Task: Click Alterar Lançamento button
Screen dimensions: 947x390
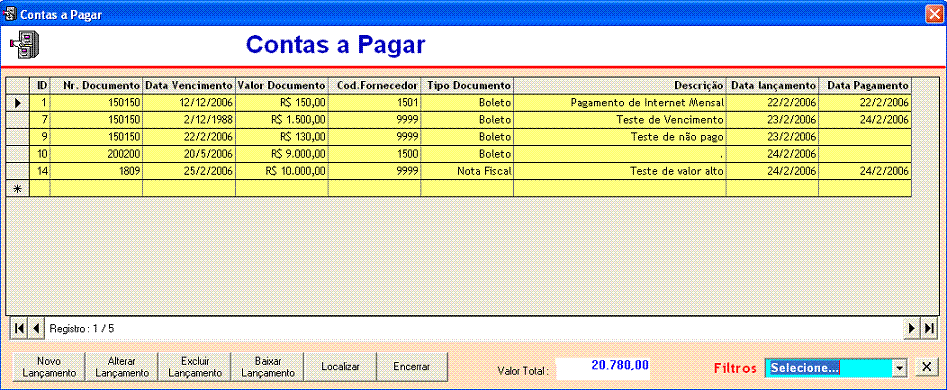Action: (121, 367)
